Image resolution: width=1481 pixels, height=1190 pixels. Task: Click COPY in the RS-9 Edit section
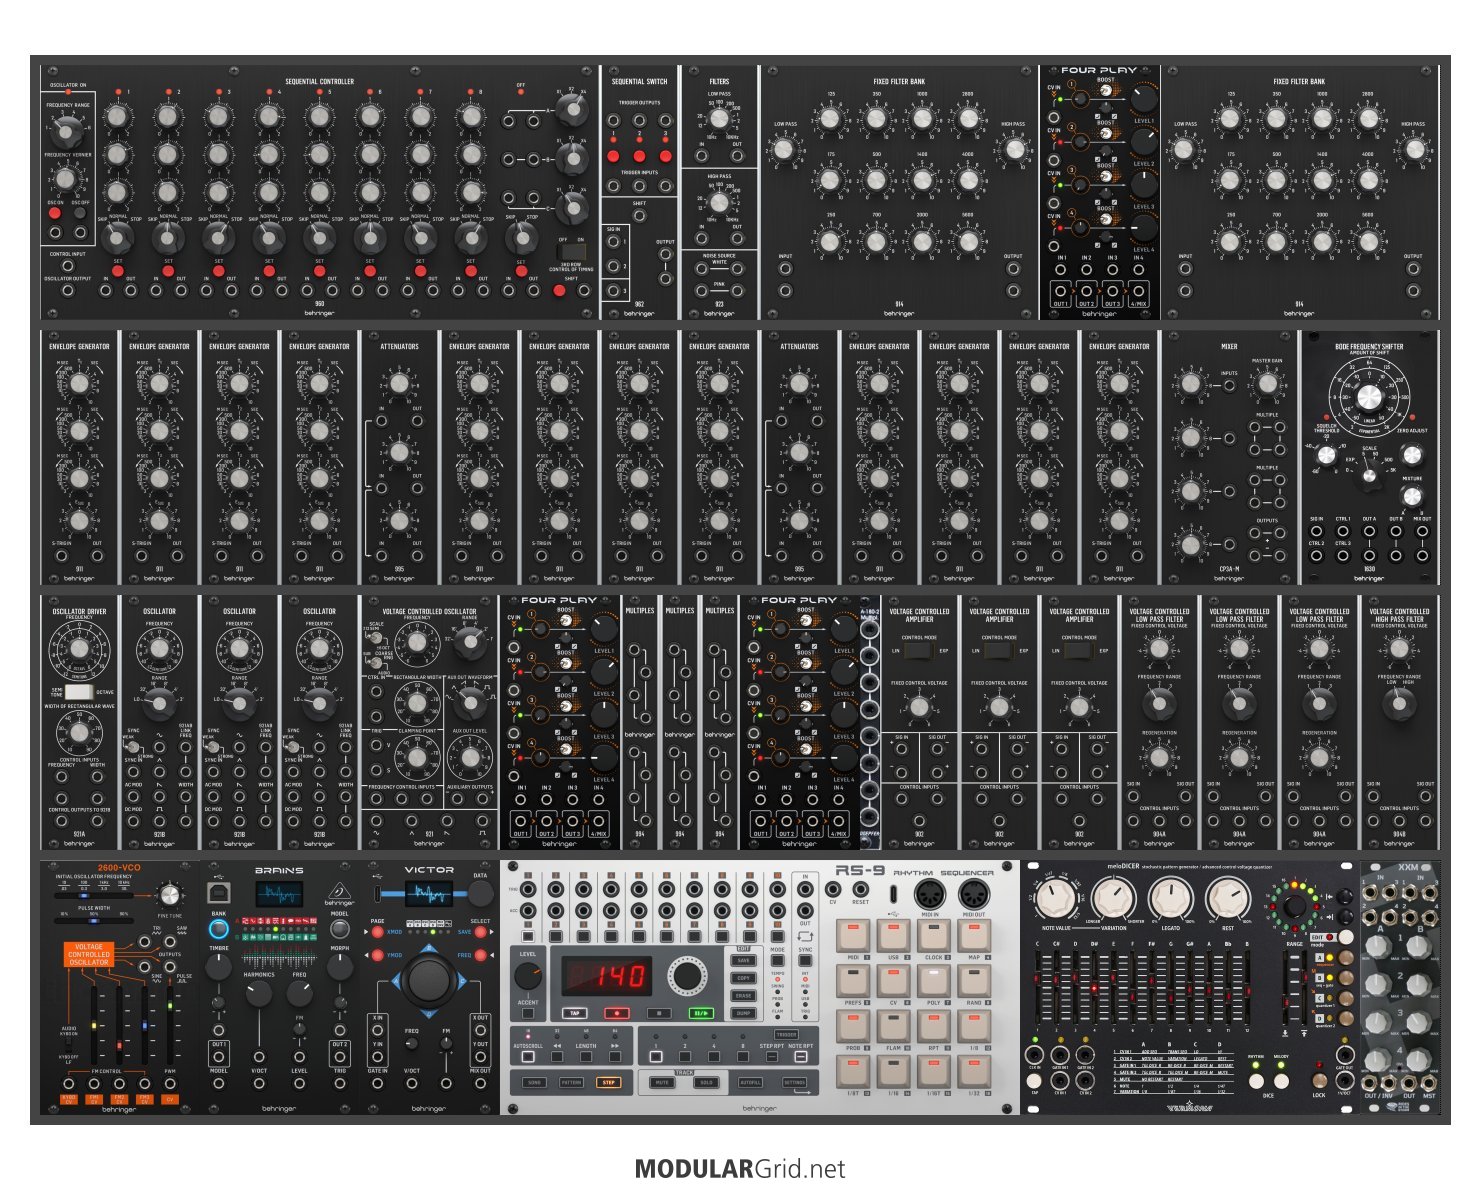(x=743, y=978)
